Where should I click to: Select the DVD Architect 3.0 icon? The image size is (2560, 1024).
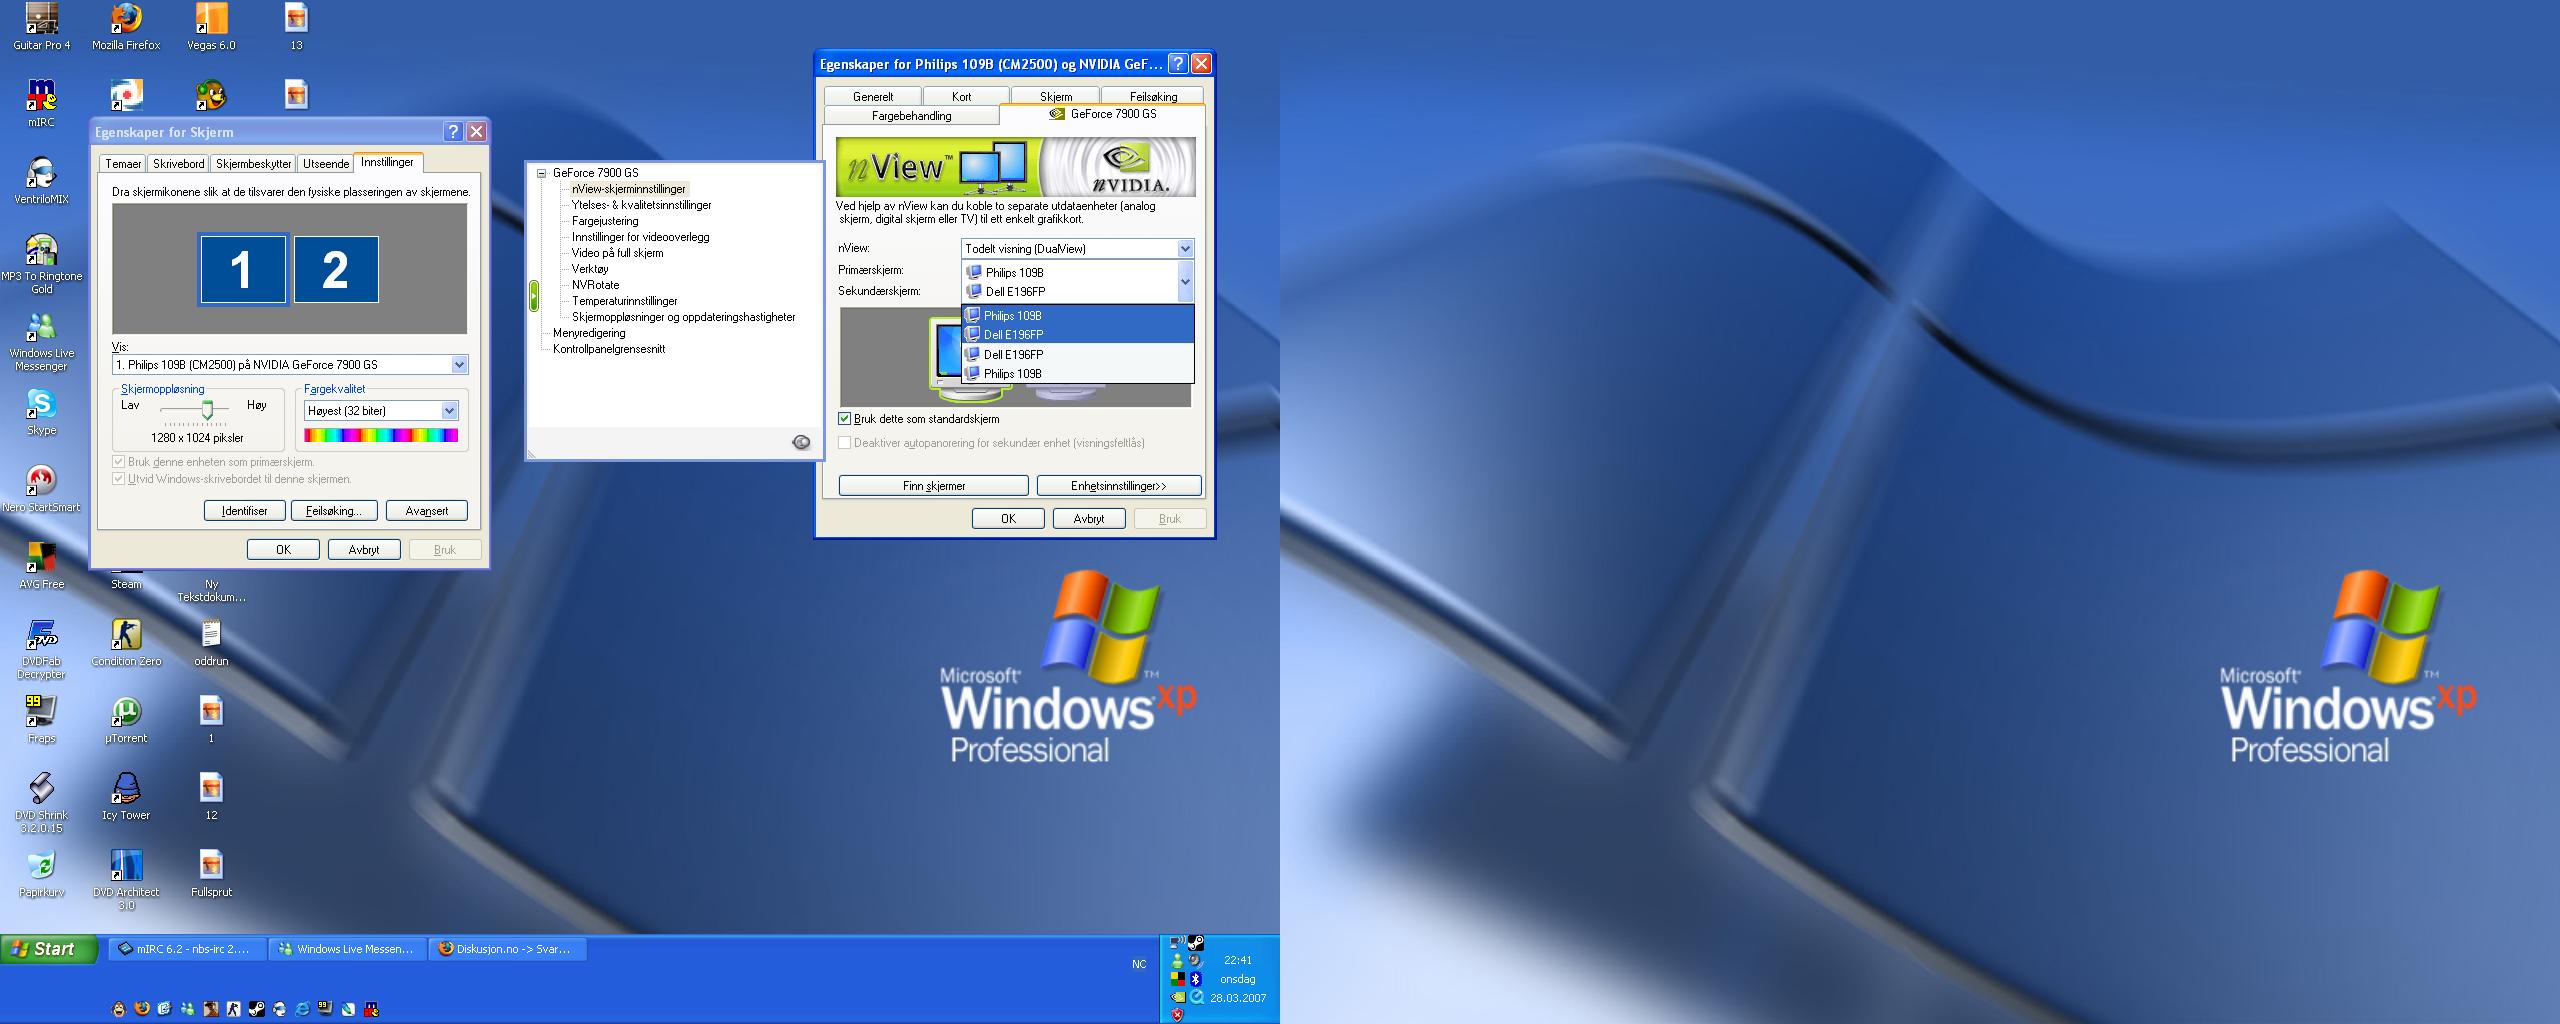[126, 880]
